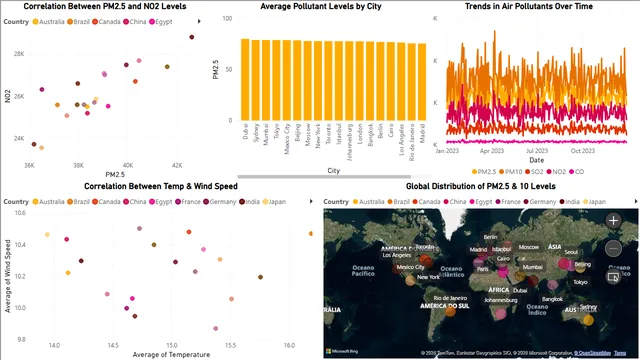640x360 pixels.
Task: Click the Mumbai city axis label
Action: pyautogui.click(x=266, y=134)
